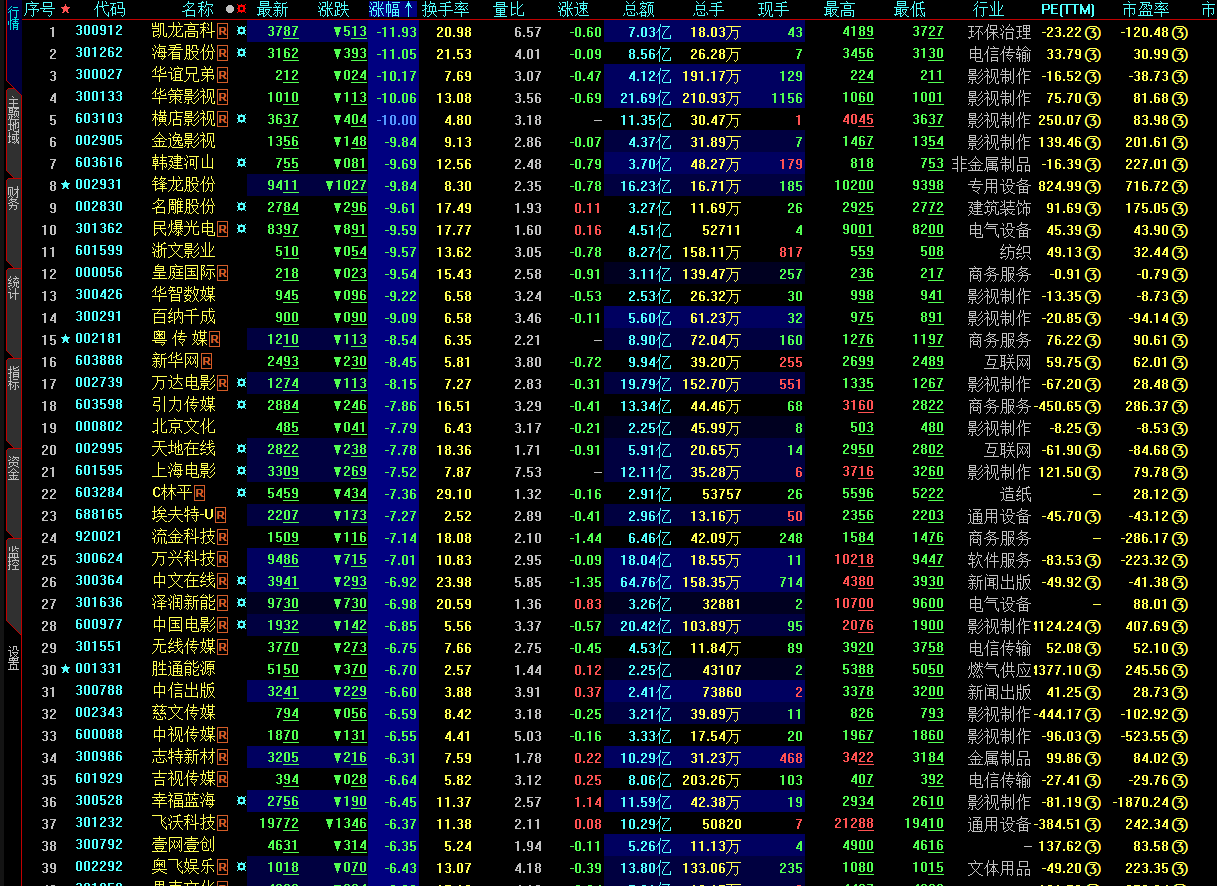Sort by the PE(TTM) column header

tap(1068, 9)
